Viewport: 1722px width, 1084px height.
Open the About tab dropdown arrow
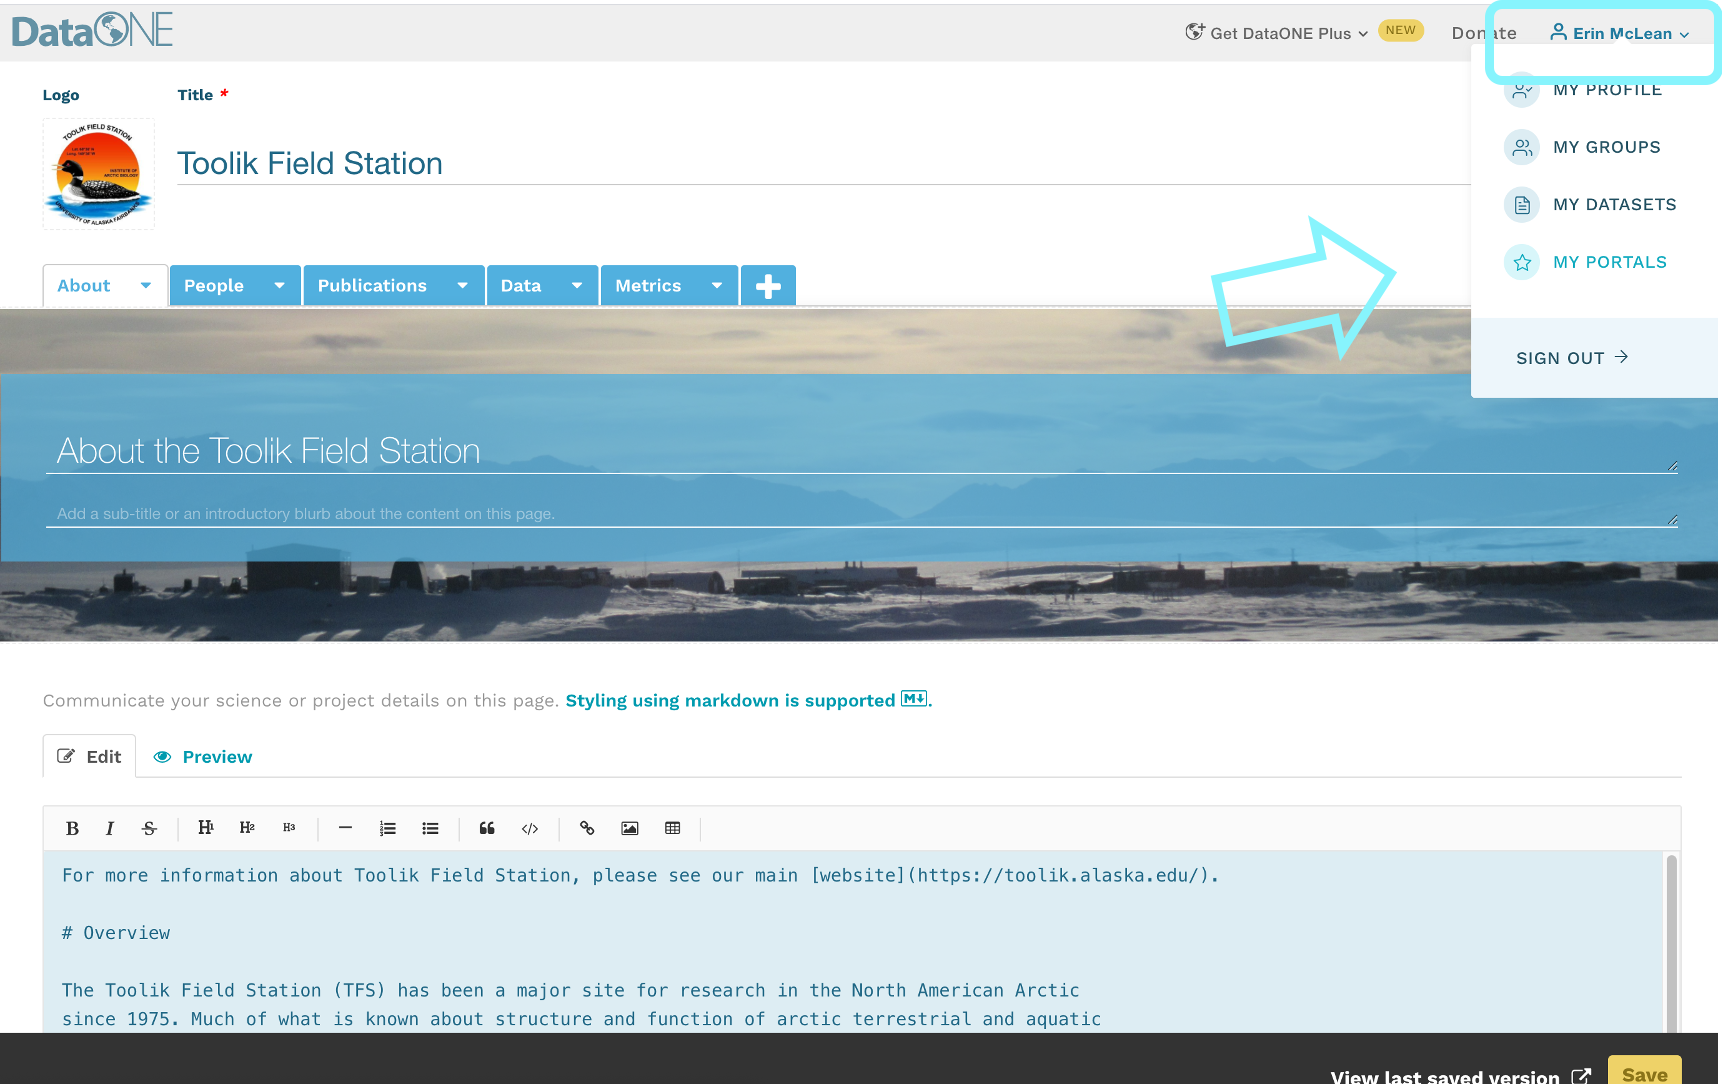click(x=146, y=286)
